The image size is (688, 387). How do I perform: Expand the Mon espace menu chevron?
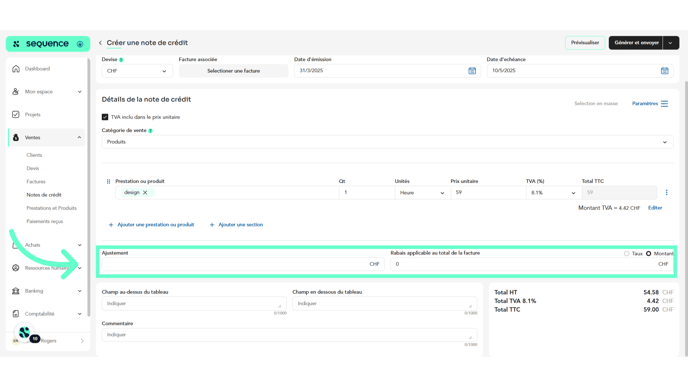pos(79,92)
